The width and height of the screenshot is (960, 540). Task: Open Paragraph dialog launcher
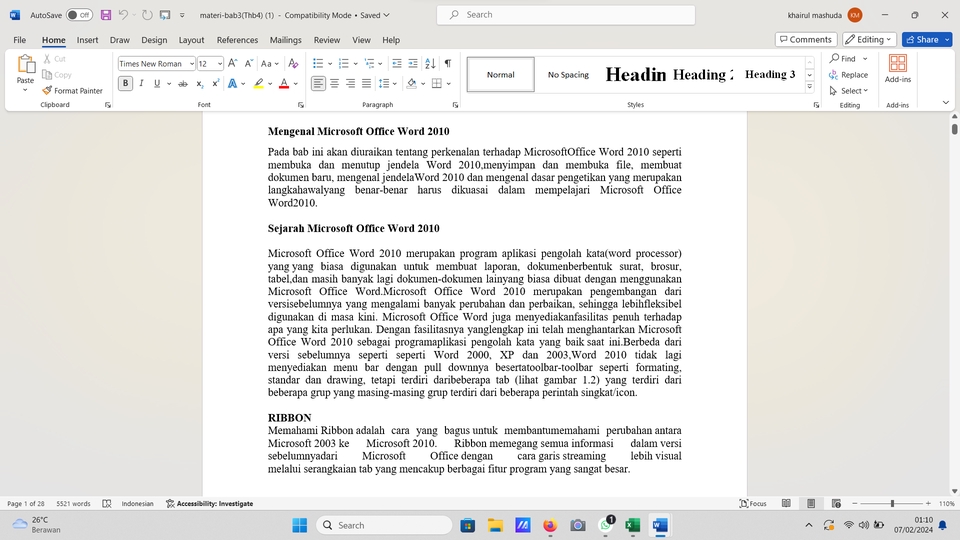point(455,105)
